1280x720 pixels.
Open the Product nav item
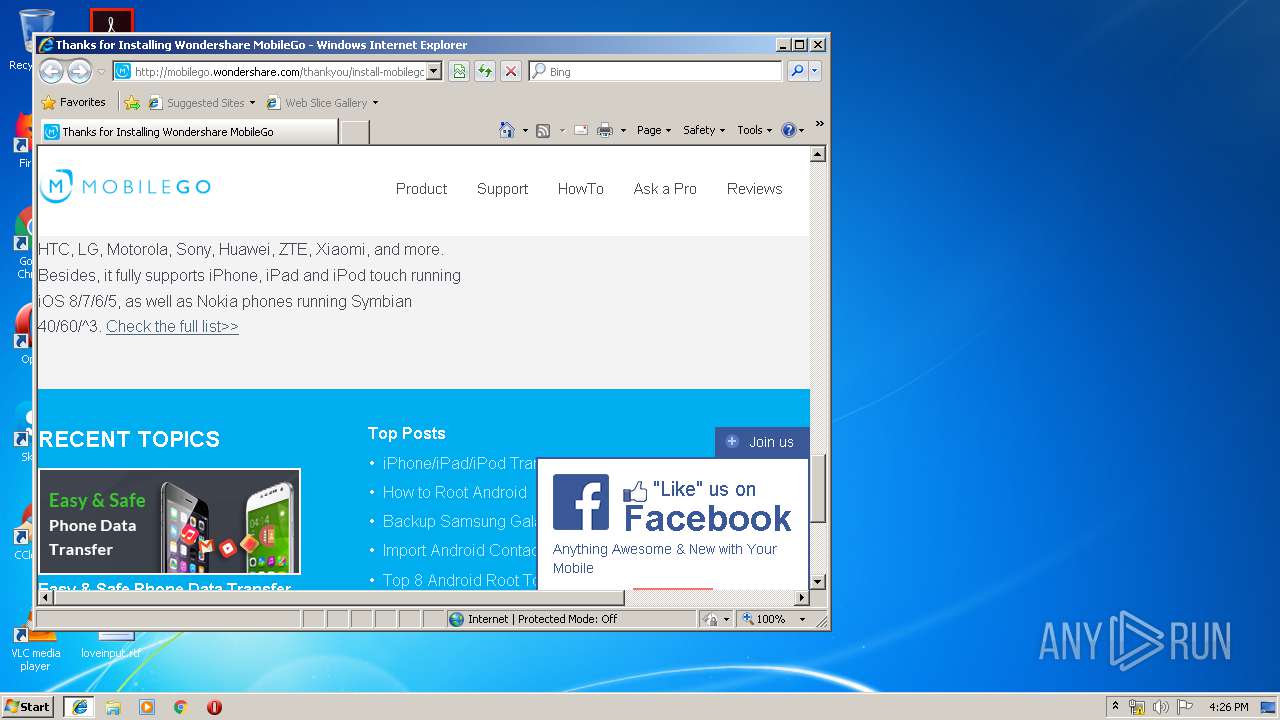[421, 188]
